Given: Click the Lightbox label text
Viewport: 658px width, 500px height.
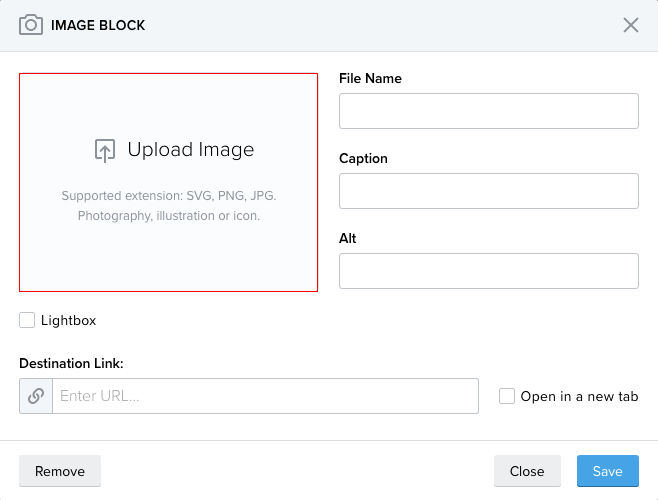Looking at the screenshot, I should (68, 320).
